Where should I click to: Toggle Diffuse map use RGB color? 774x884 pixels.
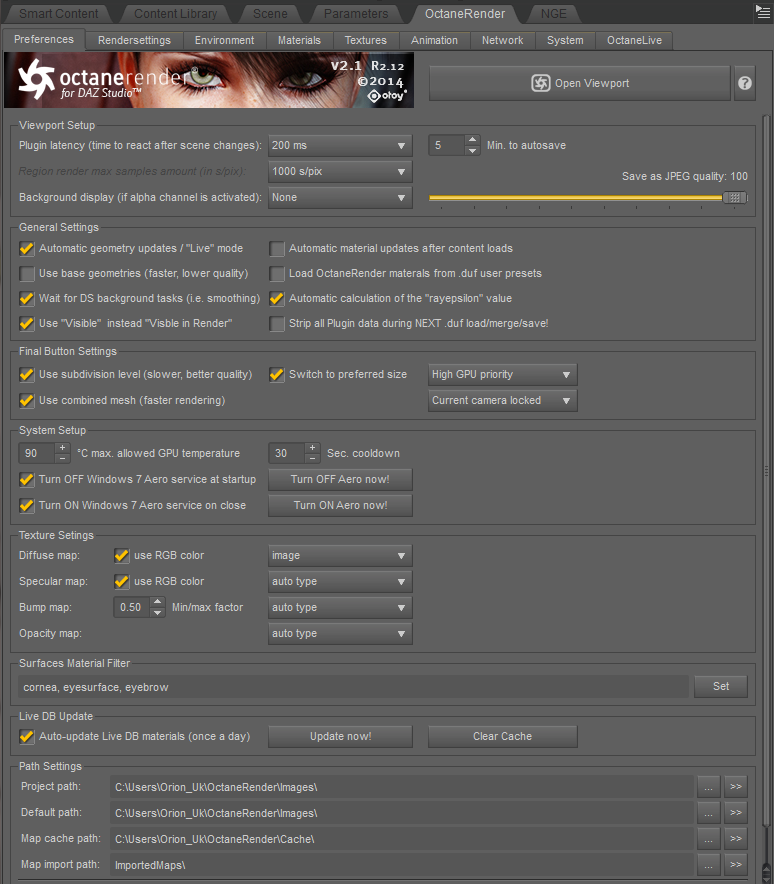coord(122,556)
